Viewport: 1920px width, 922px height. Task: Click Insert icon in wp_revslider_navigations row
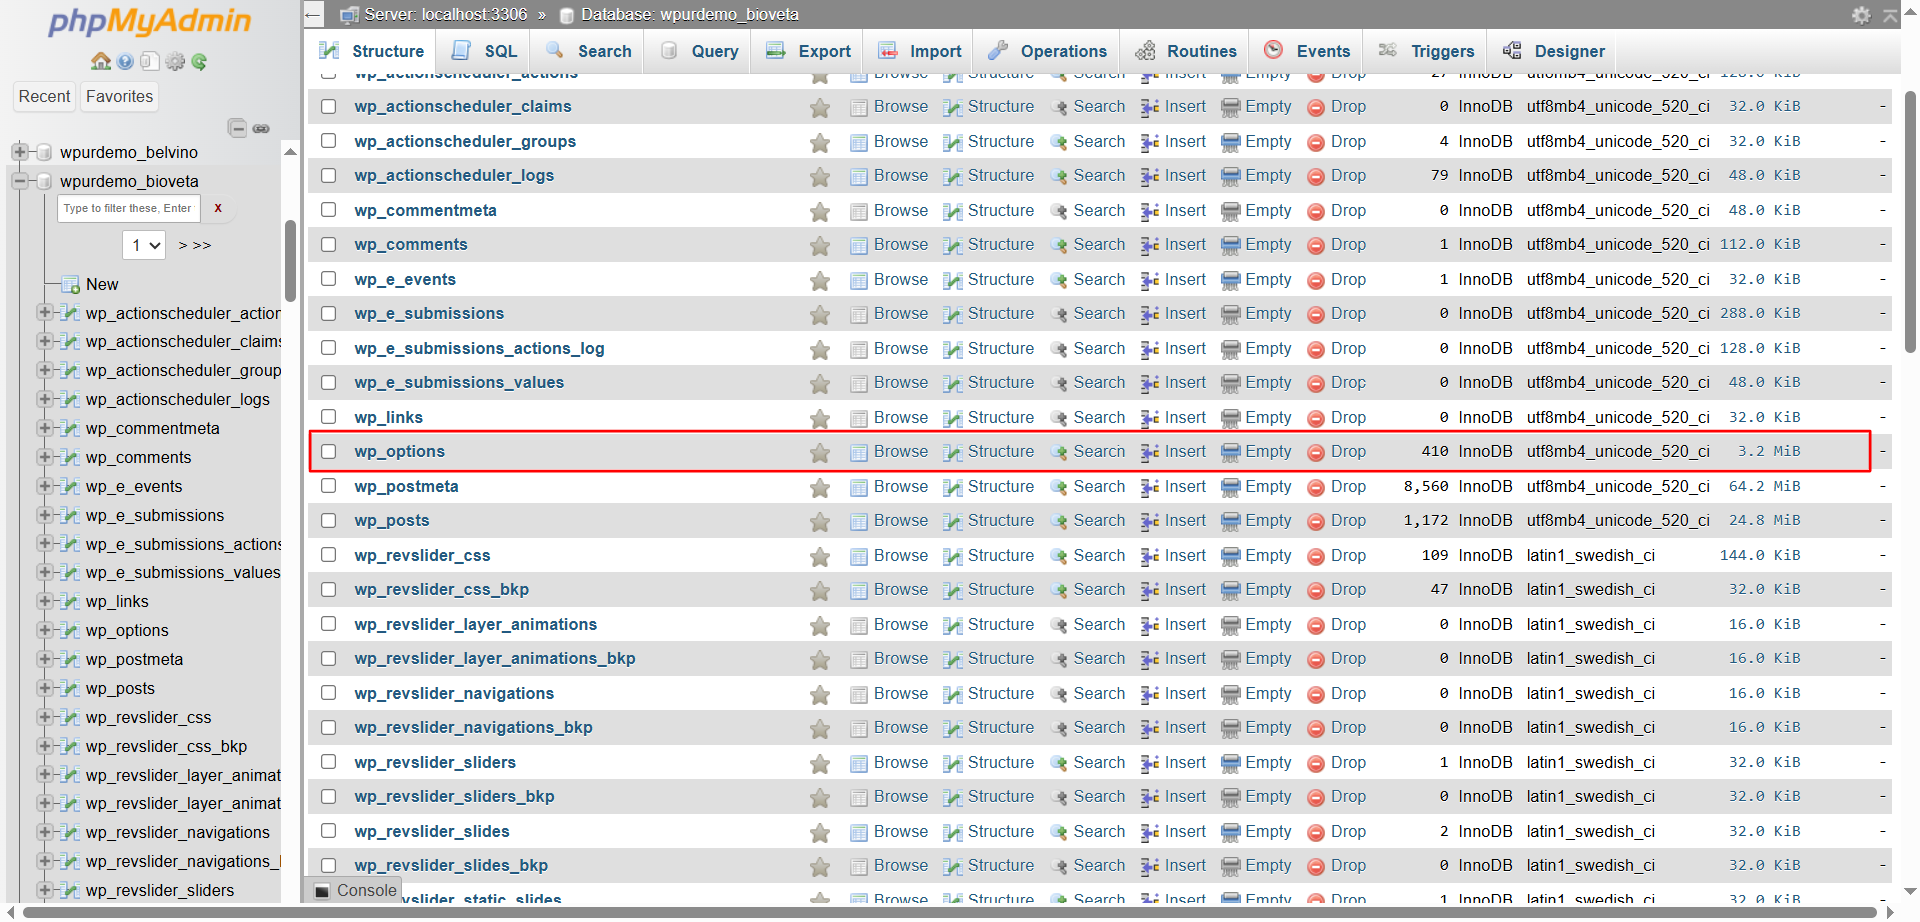pyautogui.click(x=1150, y=695)
